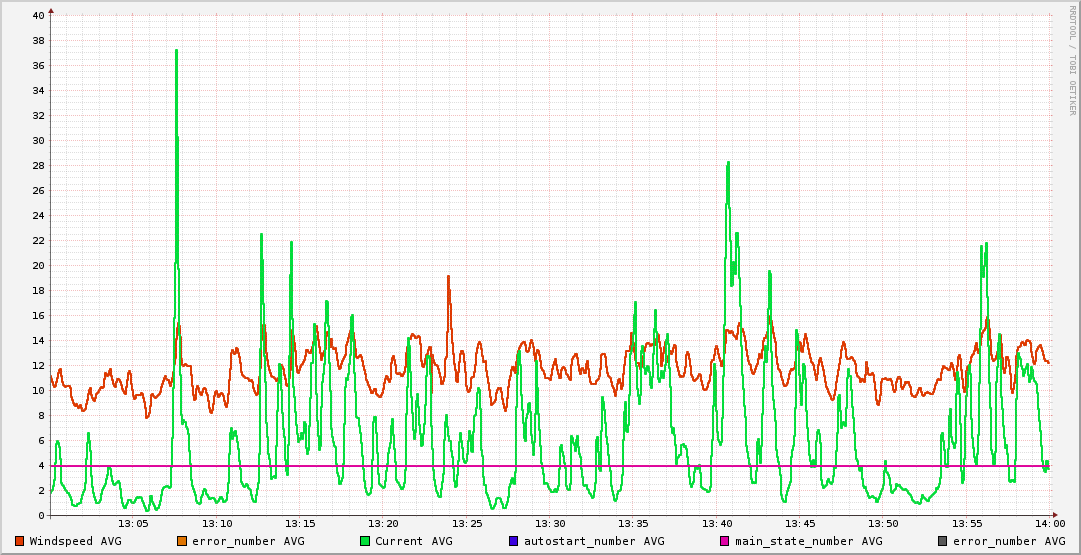Click the red Windspeed AVG legend swatch
1081x555 pixels.
20,541
